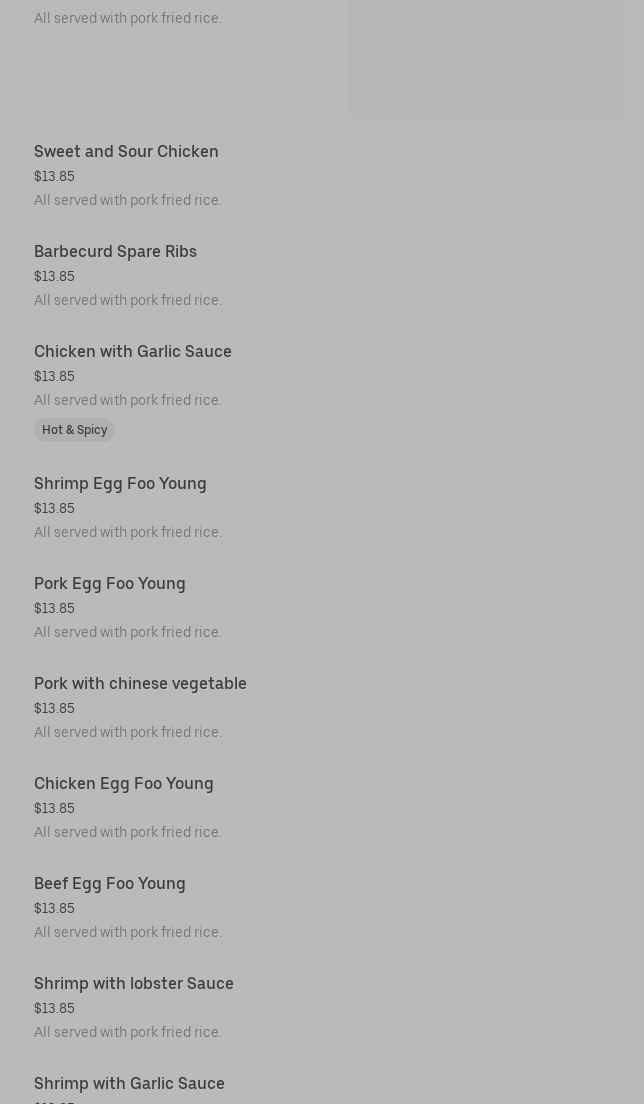Viewport: 644px width, 1104px height.
Task: Select Beef Egg Foo Young item
Action: pyautogui.click(x=110, y=884)
